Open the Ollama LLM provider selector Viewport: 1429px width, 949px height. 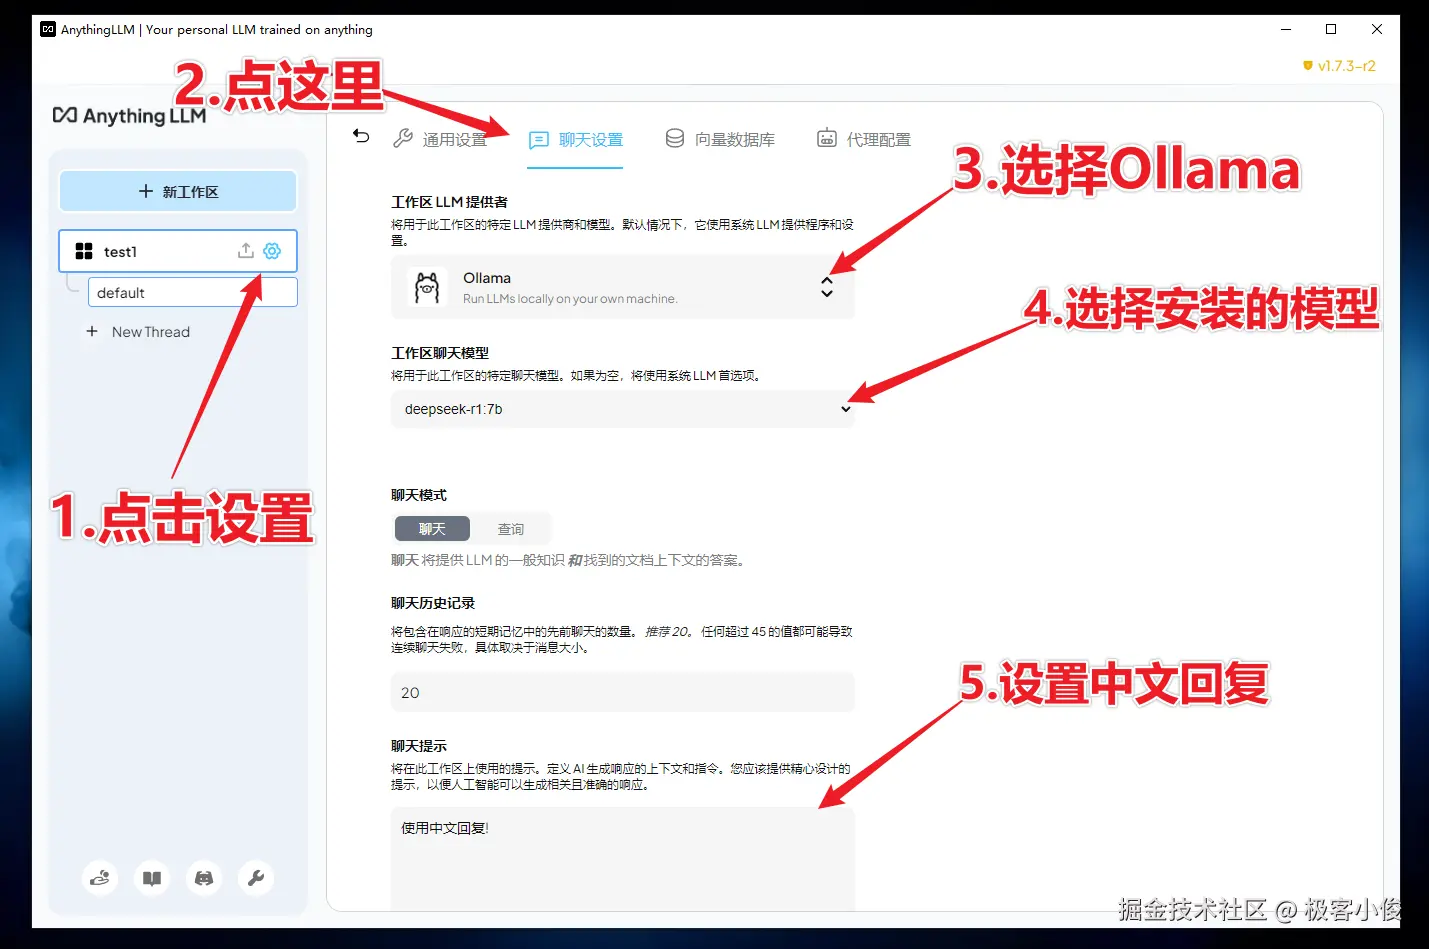click(x=622, y=287)
